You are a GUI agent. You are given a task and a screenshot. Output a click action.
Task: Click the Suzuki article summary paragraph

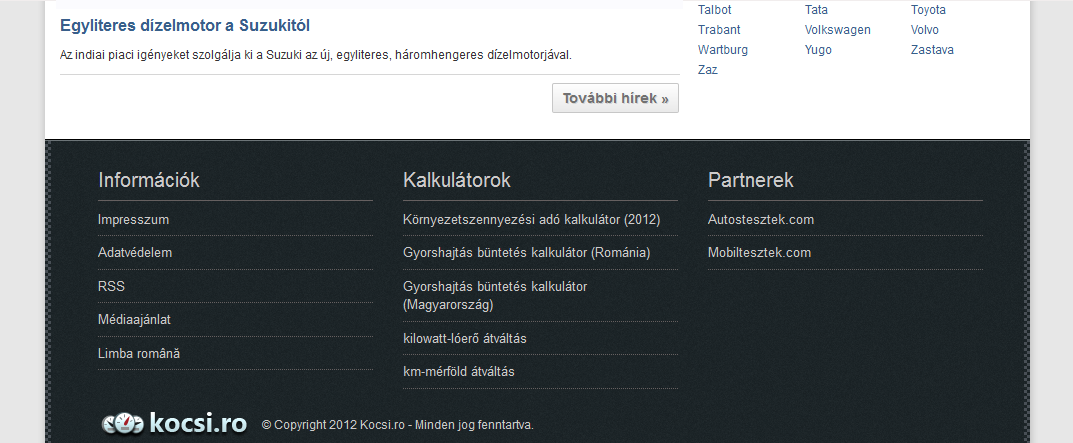coord(315,55)
